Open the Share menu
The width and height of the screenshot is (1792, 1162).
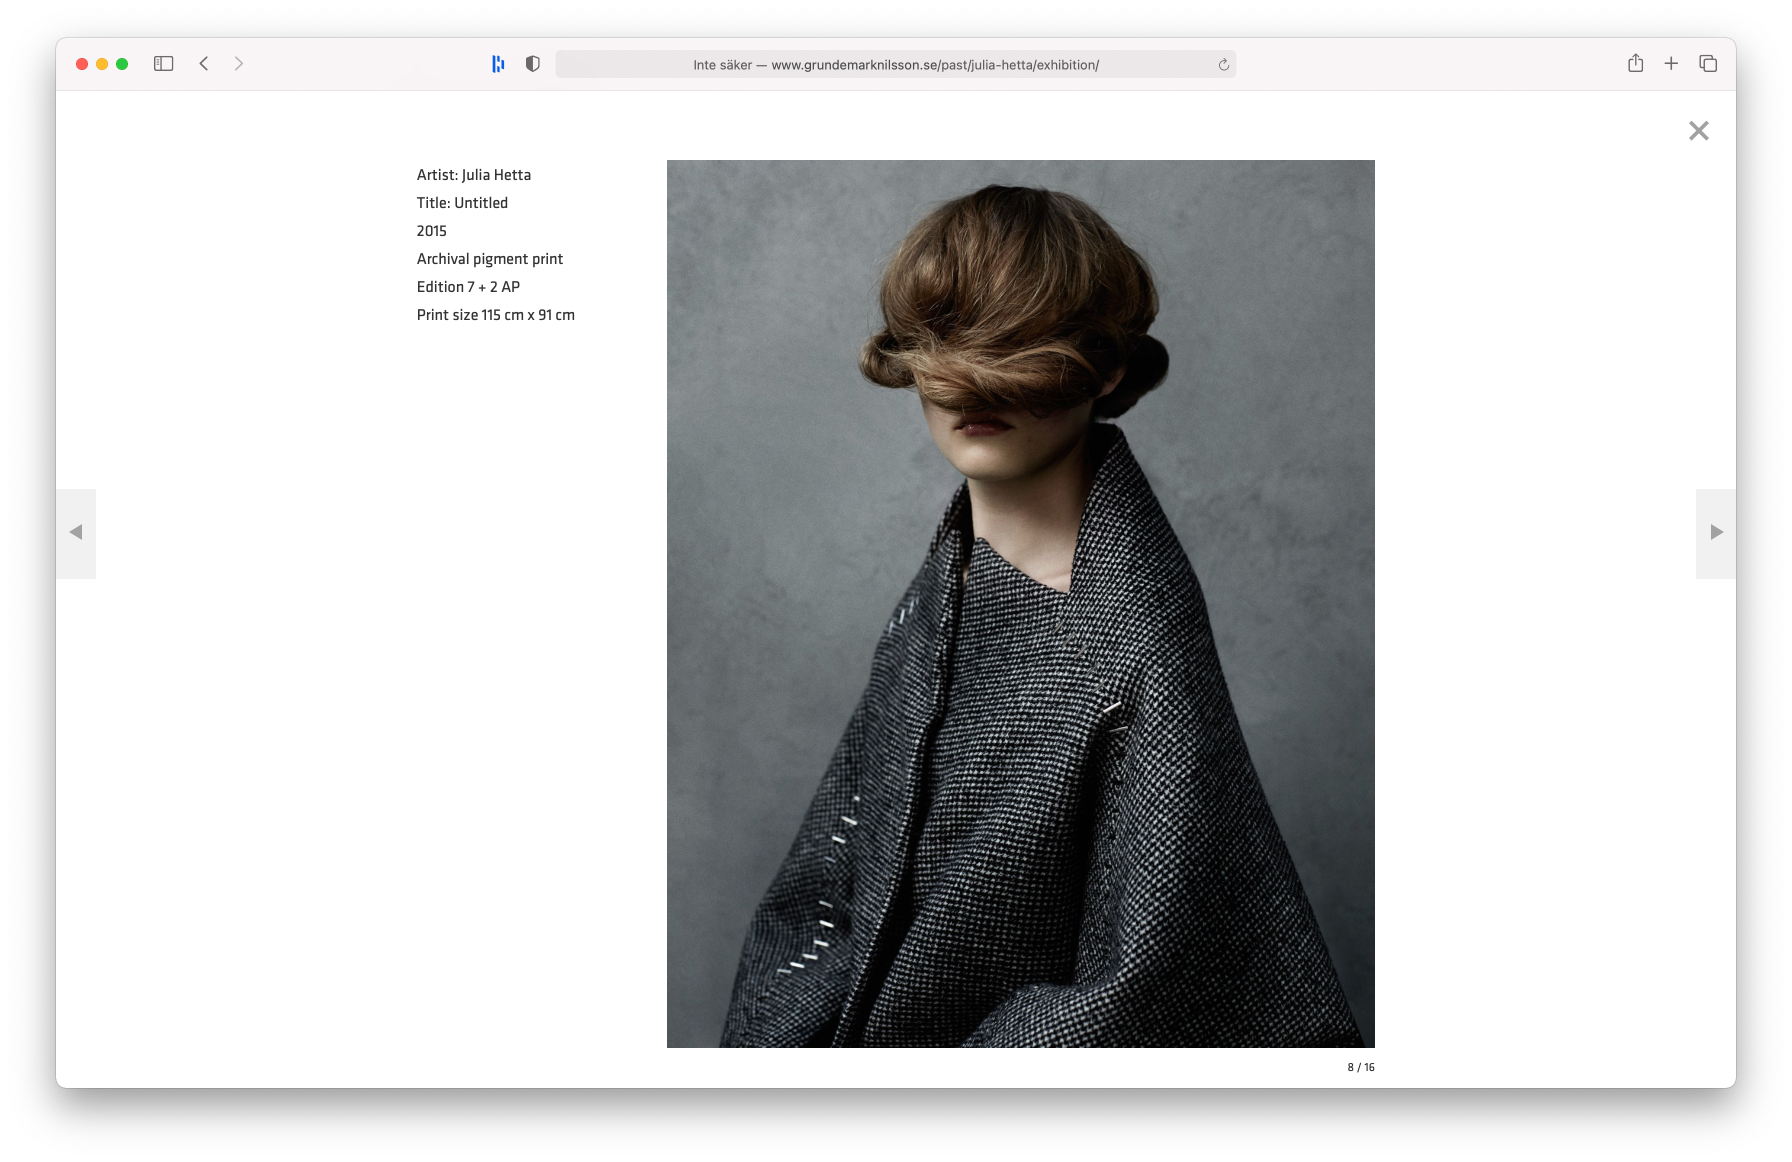click(1636, 63)
